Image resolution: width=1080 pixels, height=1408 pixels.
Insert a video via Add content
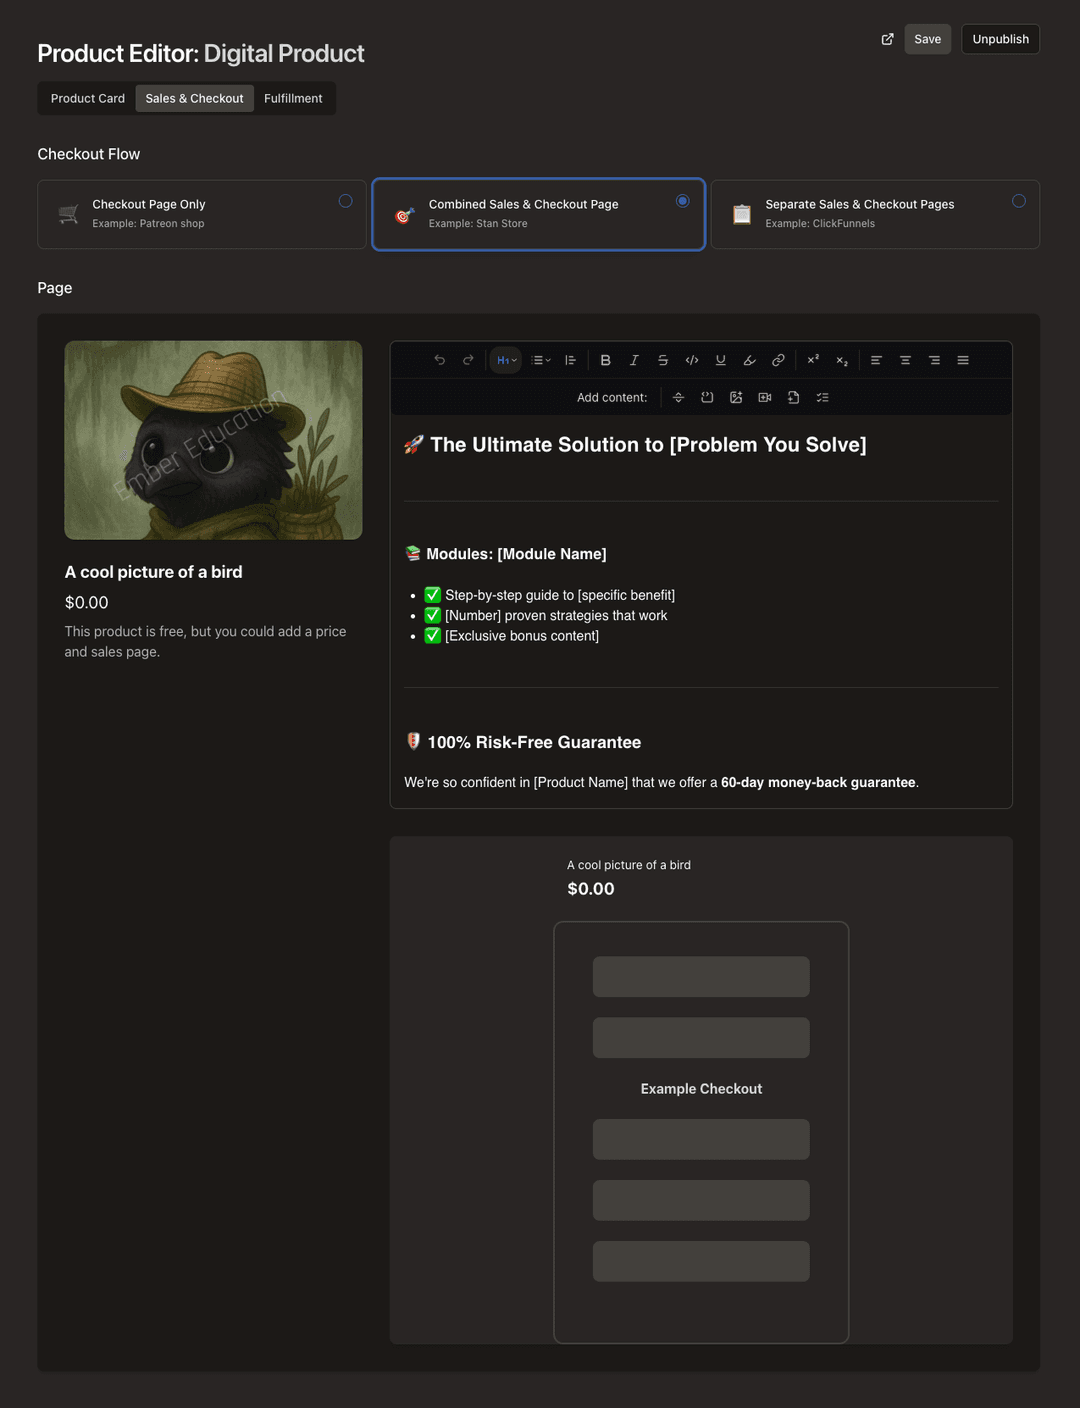(765, 397)
